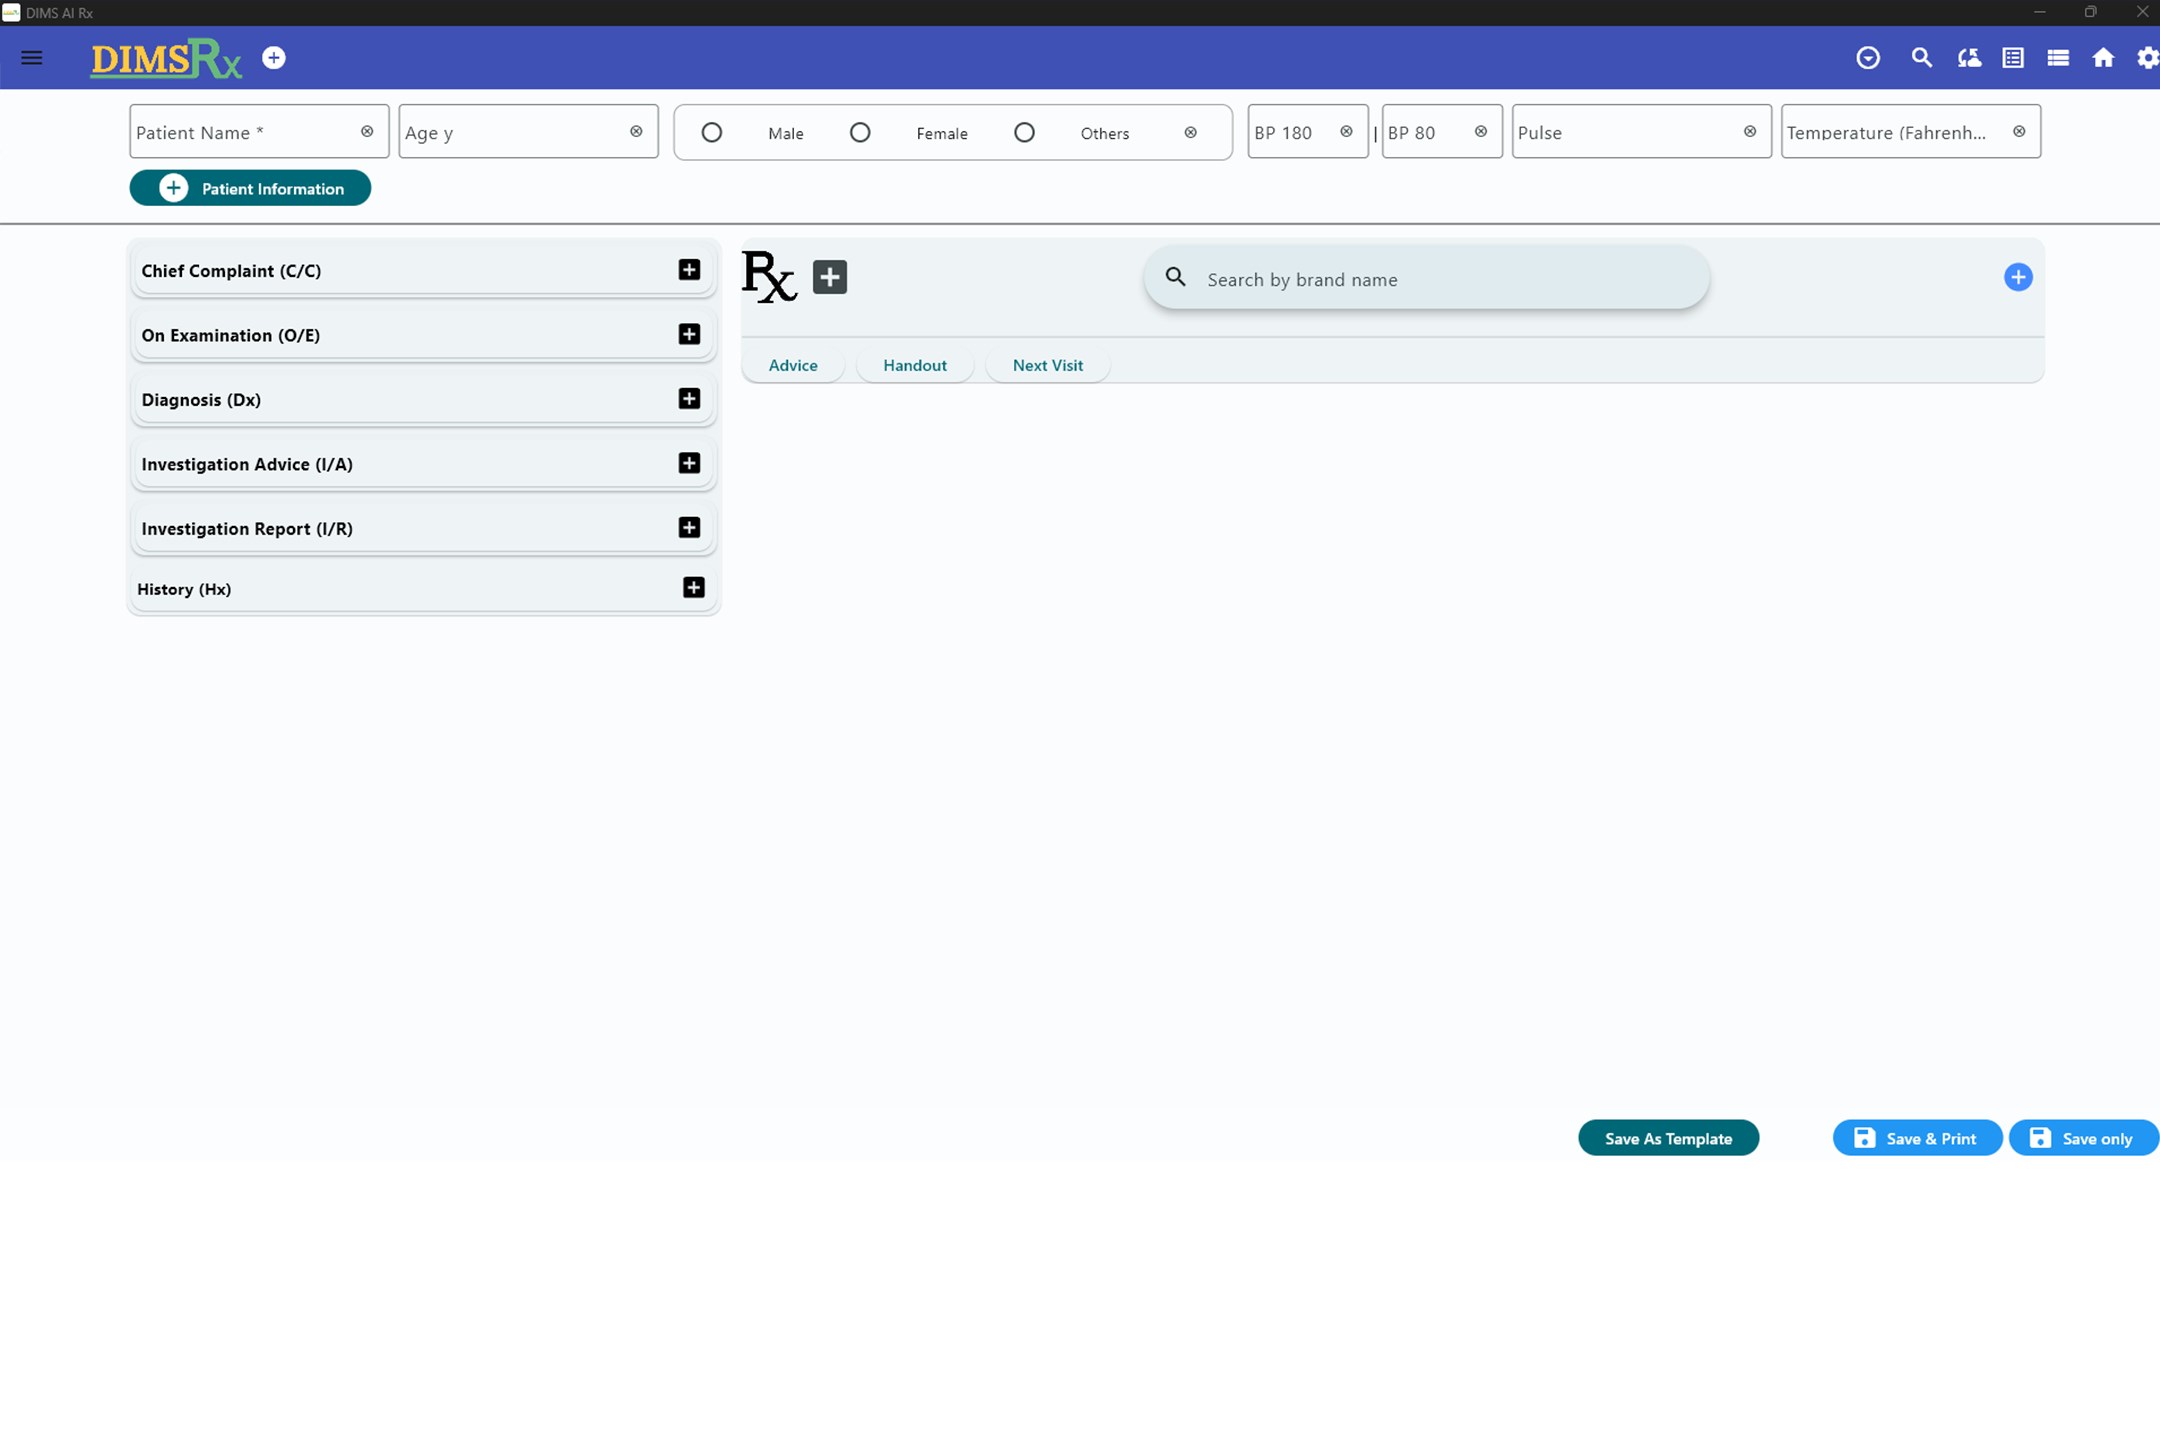Open the home icon in header
2160x1440 pixels.
click(x=2103, y=58)
